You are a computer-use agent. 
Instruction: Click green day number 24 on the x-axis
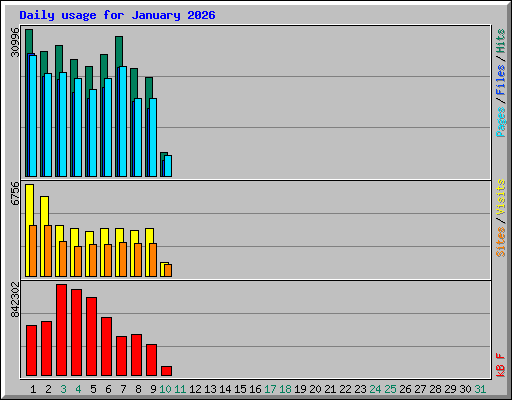click(x=375, y=389)
